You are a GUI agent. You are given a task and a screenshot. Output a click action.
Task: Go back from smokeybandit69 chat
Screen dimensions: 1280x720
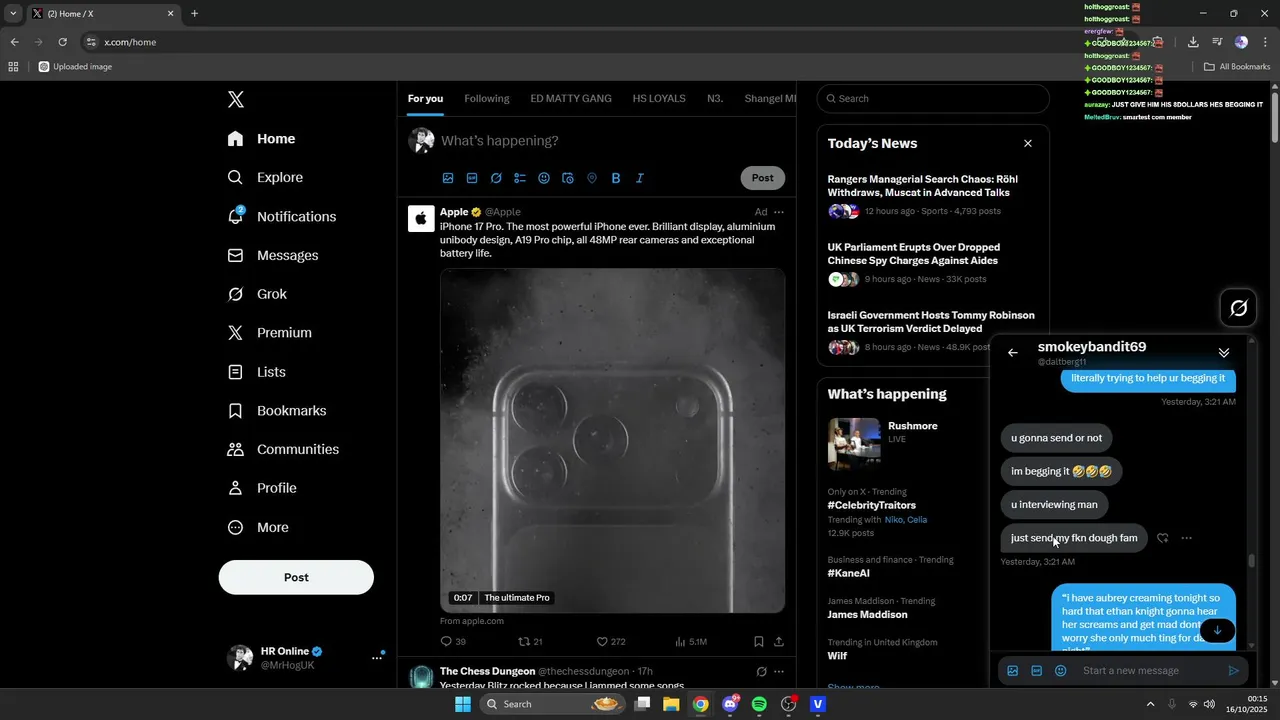pyautogui.click(x=1013, y=353)
